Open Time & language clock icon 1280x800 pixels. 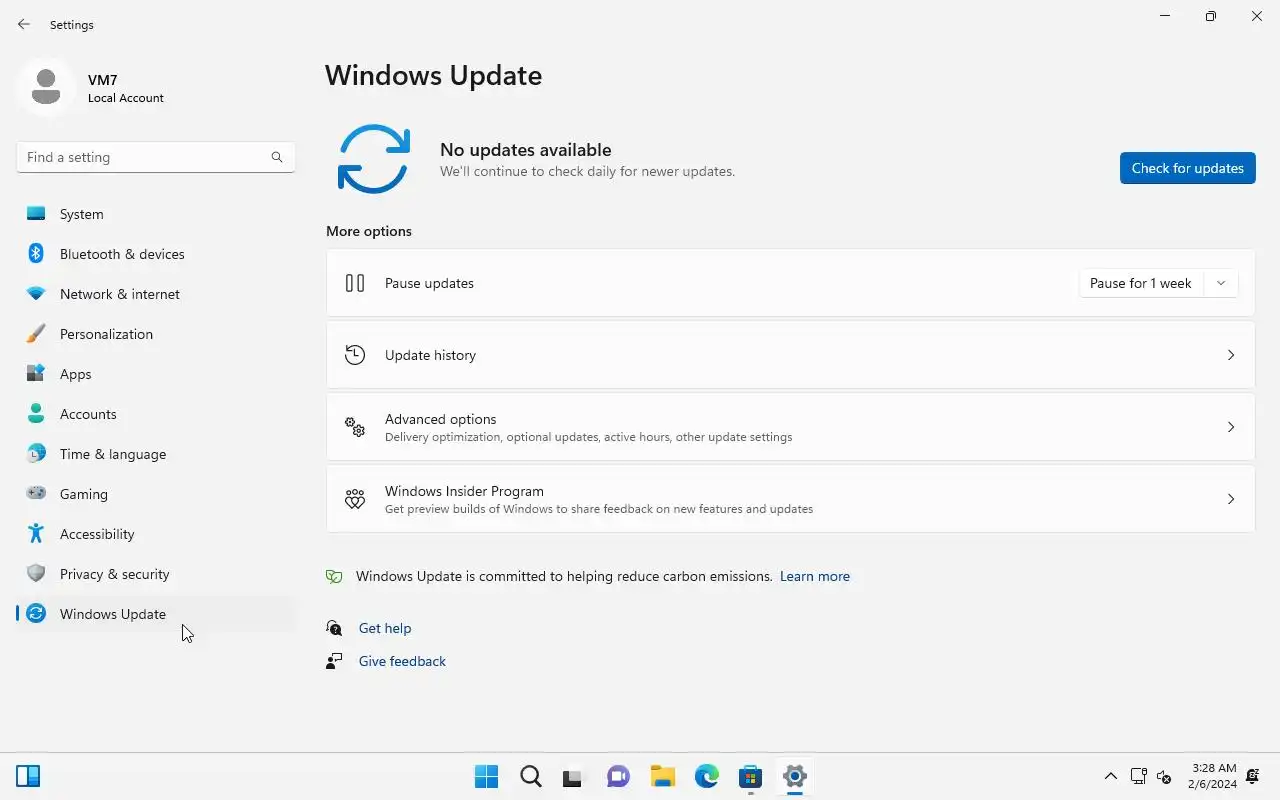(36, 454)
